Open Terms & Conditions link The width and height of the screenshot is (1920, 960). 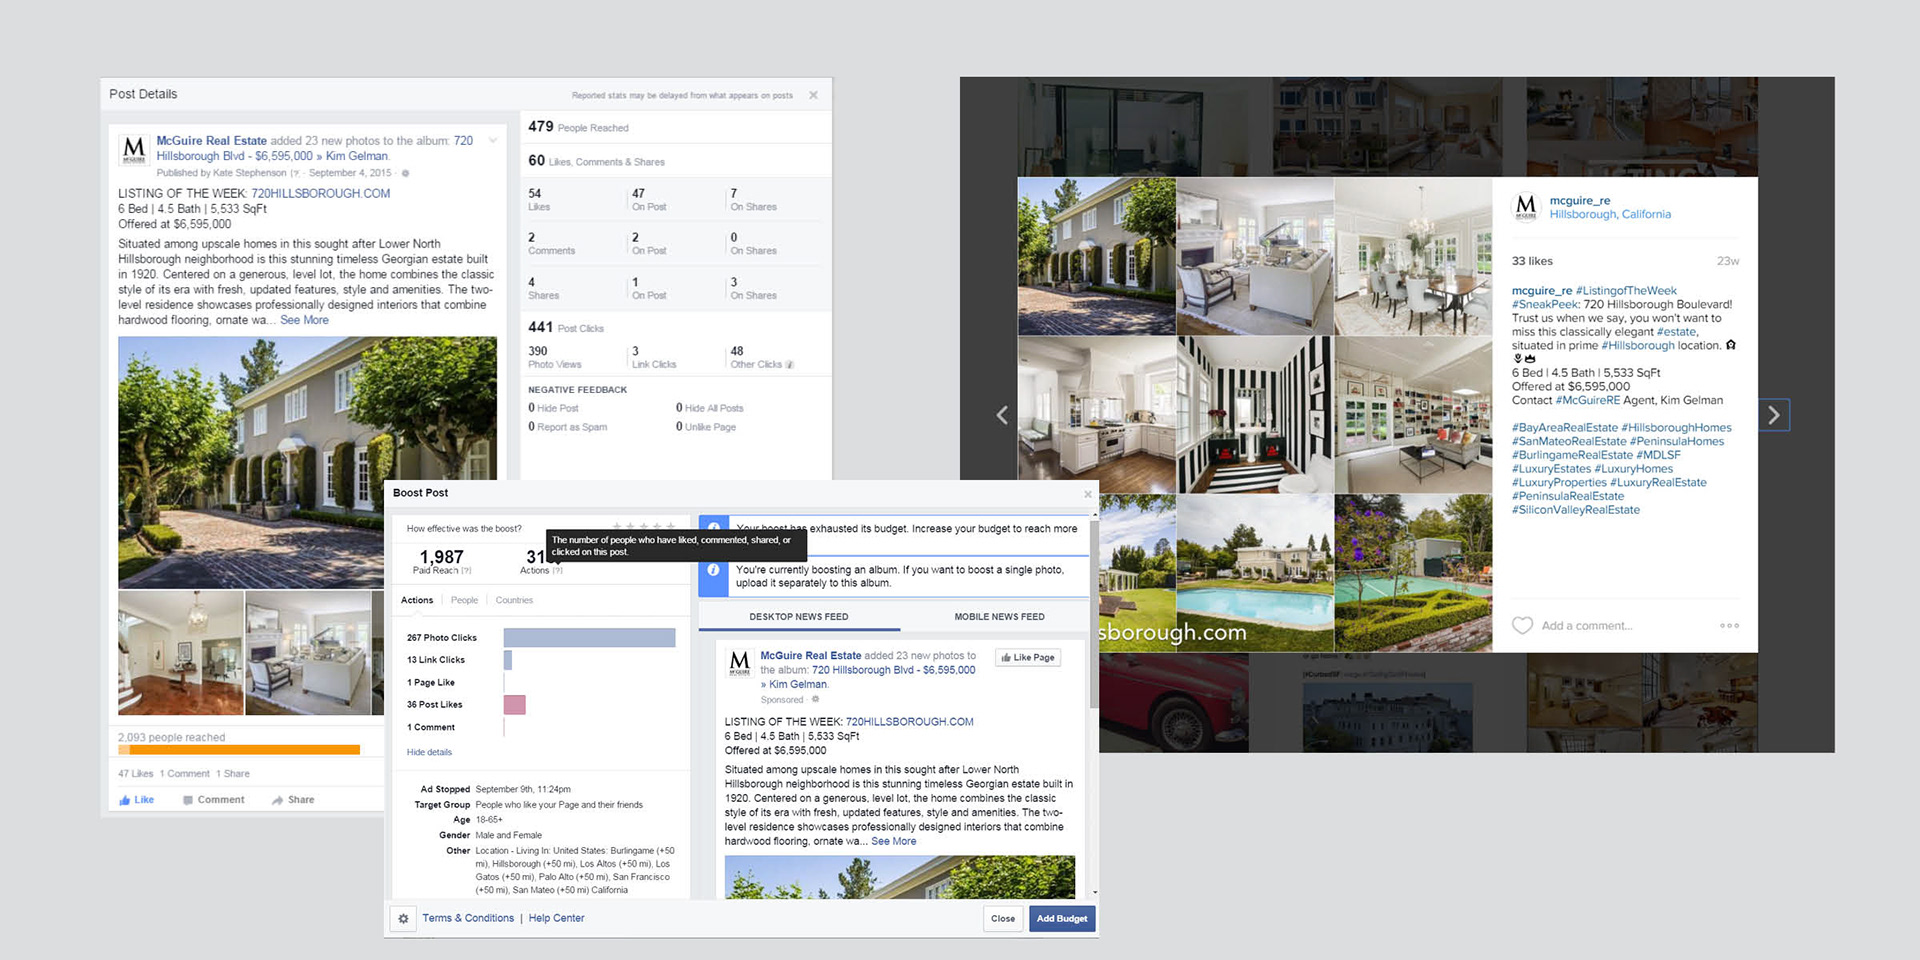(x=468, y=918)
